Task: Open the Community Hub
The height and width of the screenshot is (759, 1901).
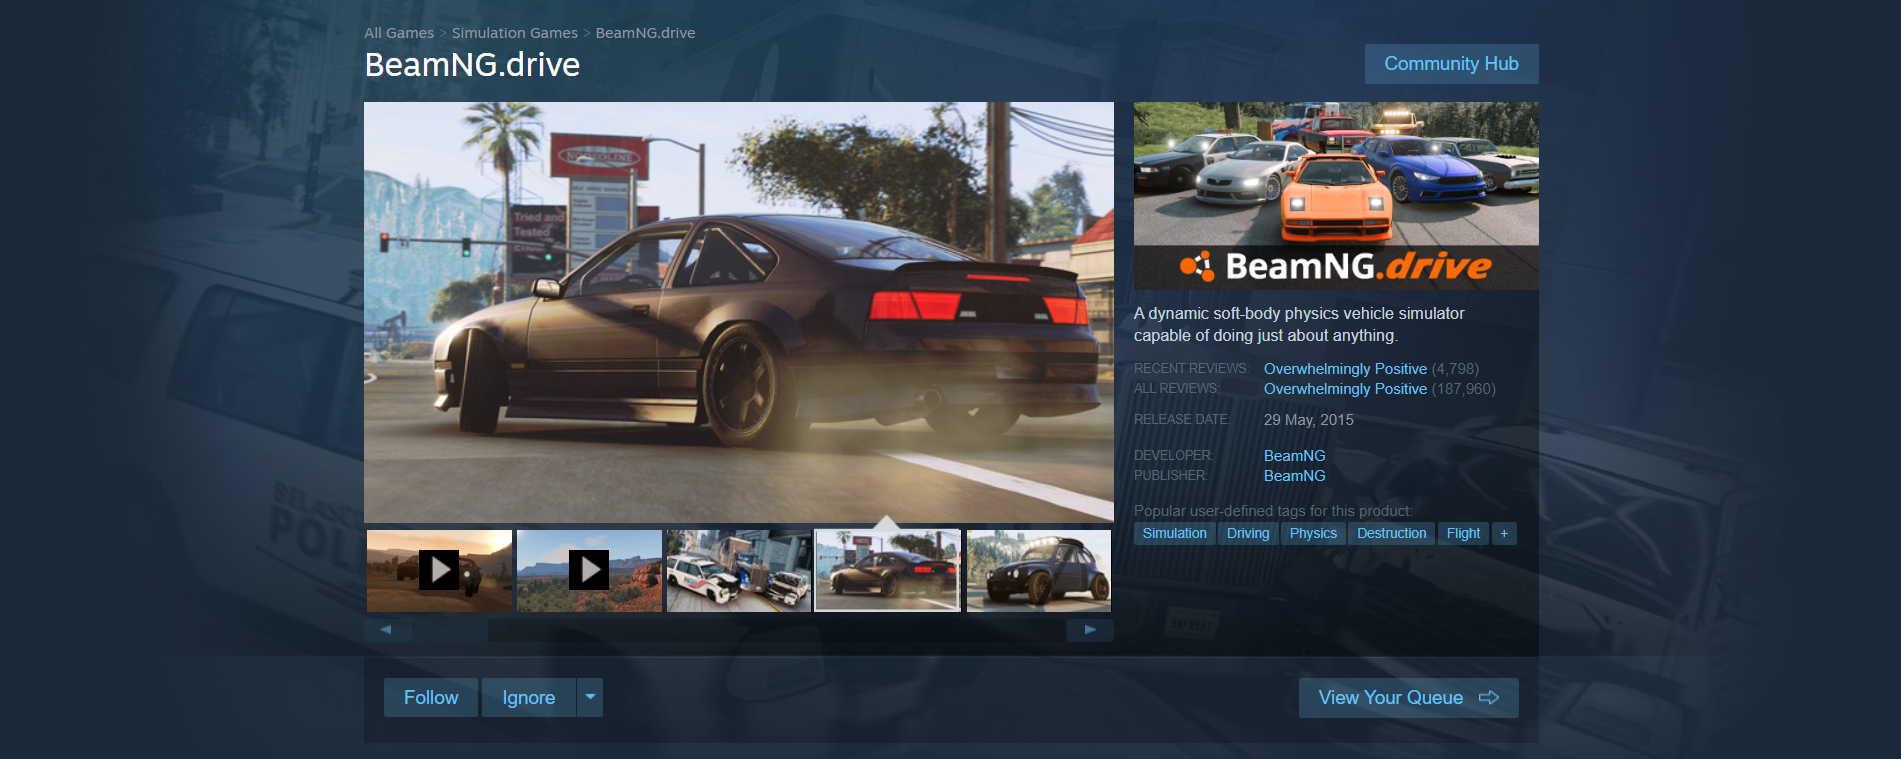Action: pyautogui.click(x=1451, y=64)
